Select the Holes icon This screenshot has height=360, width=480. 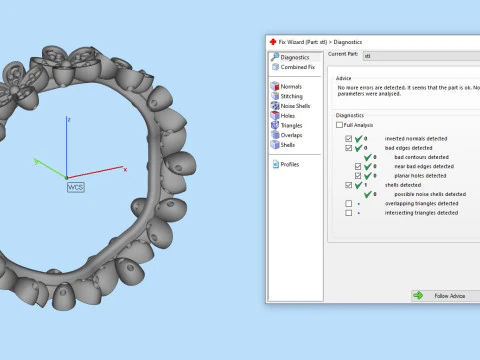pyautogui.click(x=275, y=115)
